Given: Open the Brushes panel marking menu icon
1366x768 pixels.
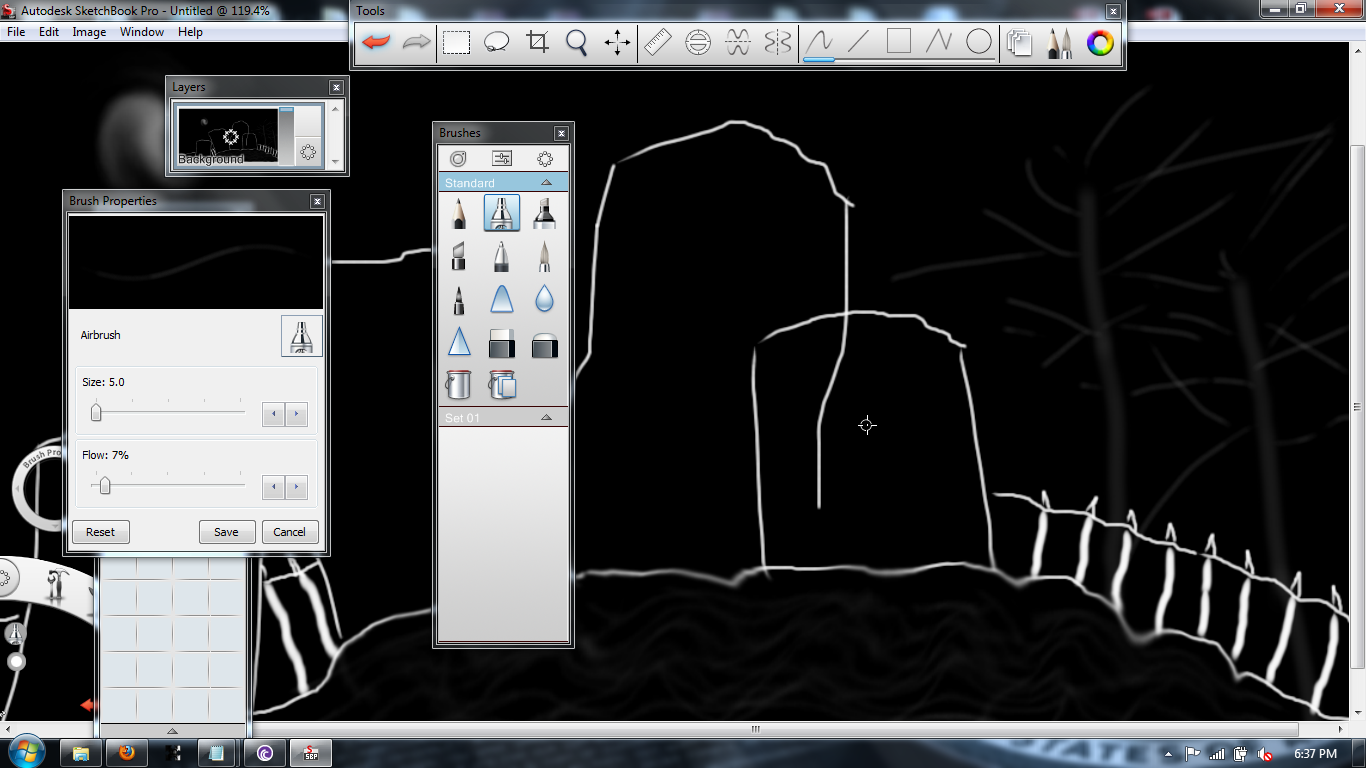Looking at the screenshot, I should (x=545, y=158).
